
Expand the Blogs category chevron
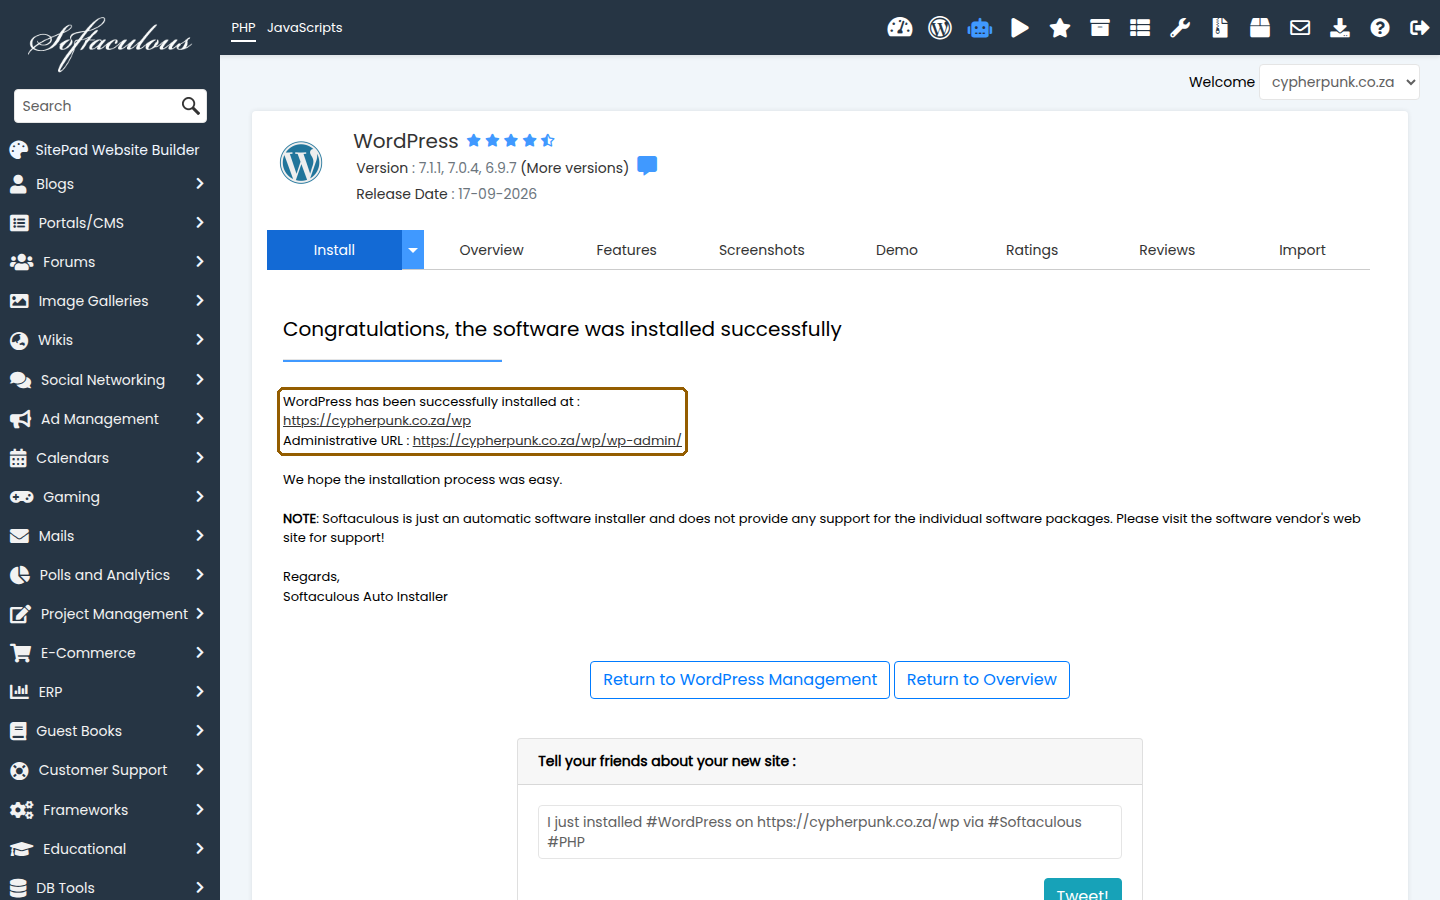tap(200, 184)
